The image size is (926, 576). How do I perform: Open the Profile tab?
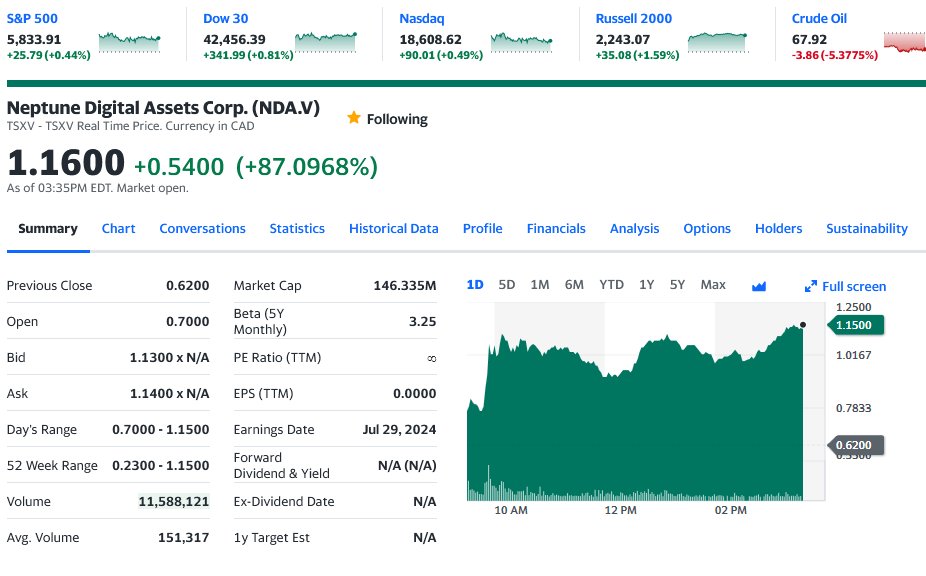[482, 229]
